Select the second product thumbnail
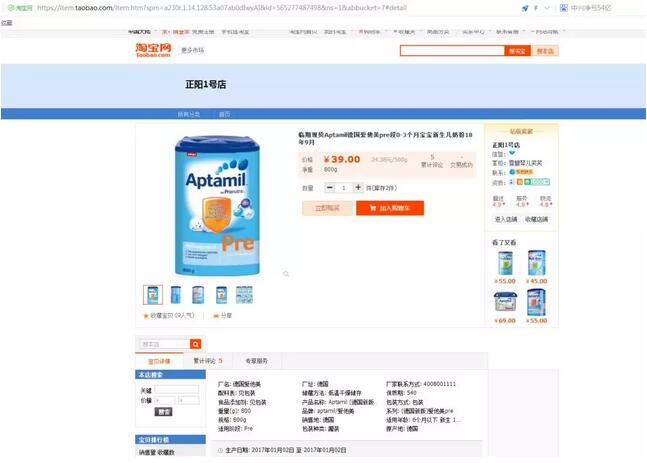Image resolution: width=647 pixels, height=463 pixels. coord(176,295)
